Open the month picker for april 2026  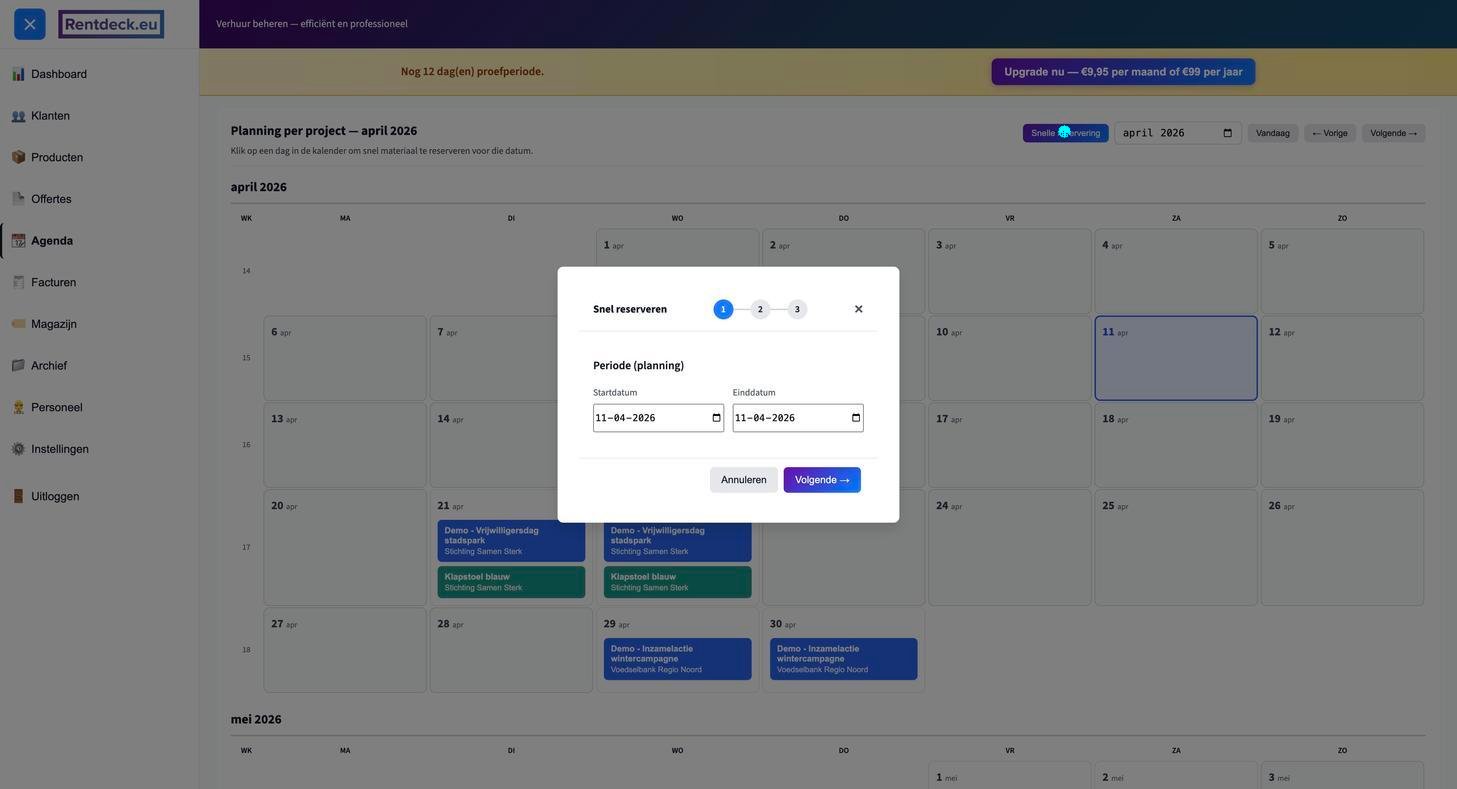(x=1227, y=133)
